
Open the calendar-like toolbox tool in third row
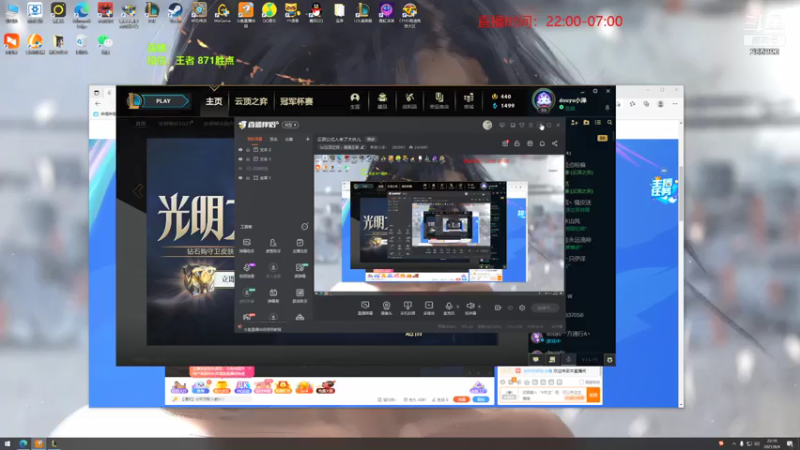coord(273,294)
